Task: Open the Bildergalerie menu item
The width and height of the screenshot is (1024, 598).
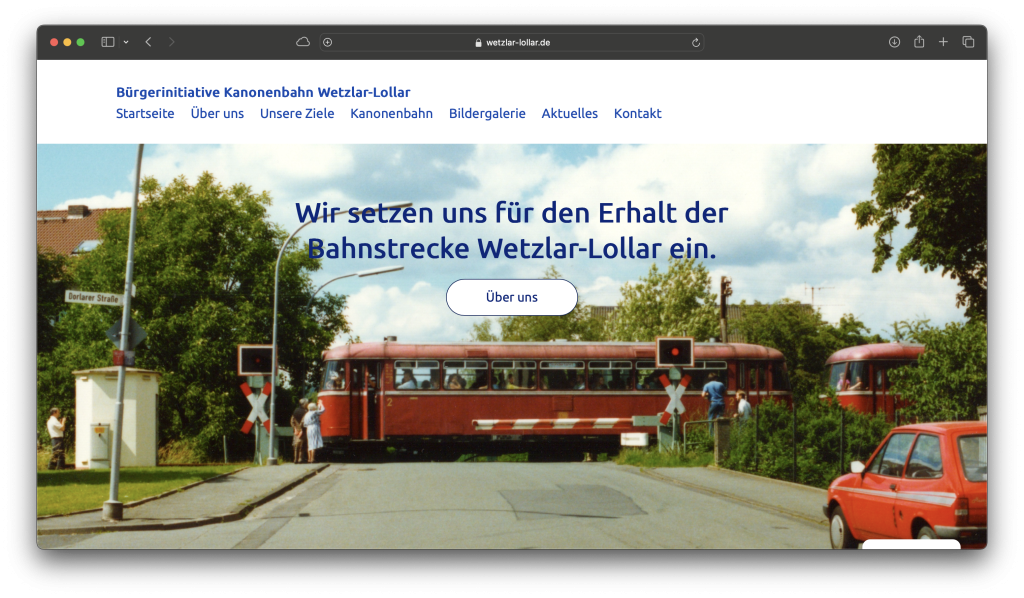Action: point(487,114)
